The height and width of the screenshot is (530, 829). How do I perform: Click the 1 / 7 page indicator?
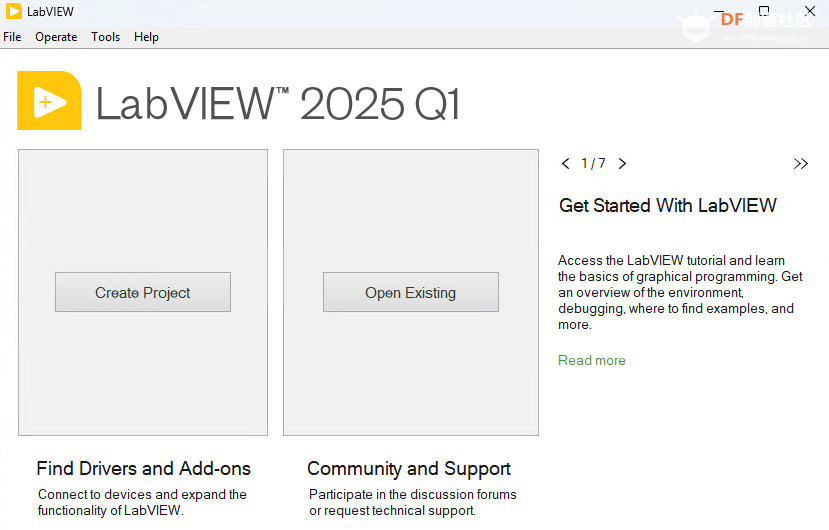593,163
